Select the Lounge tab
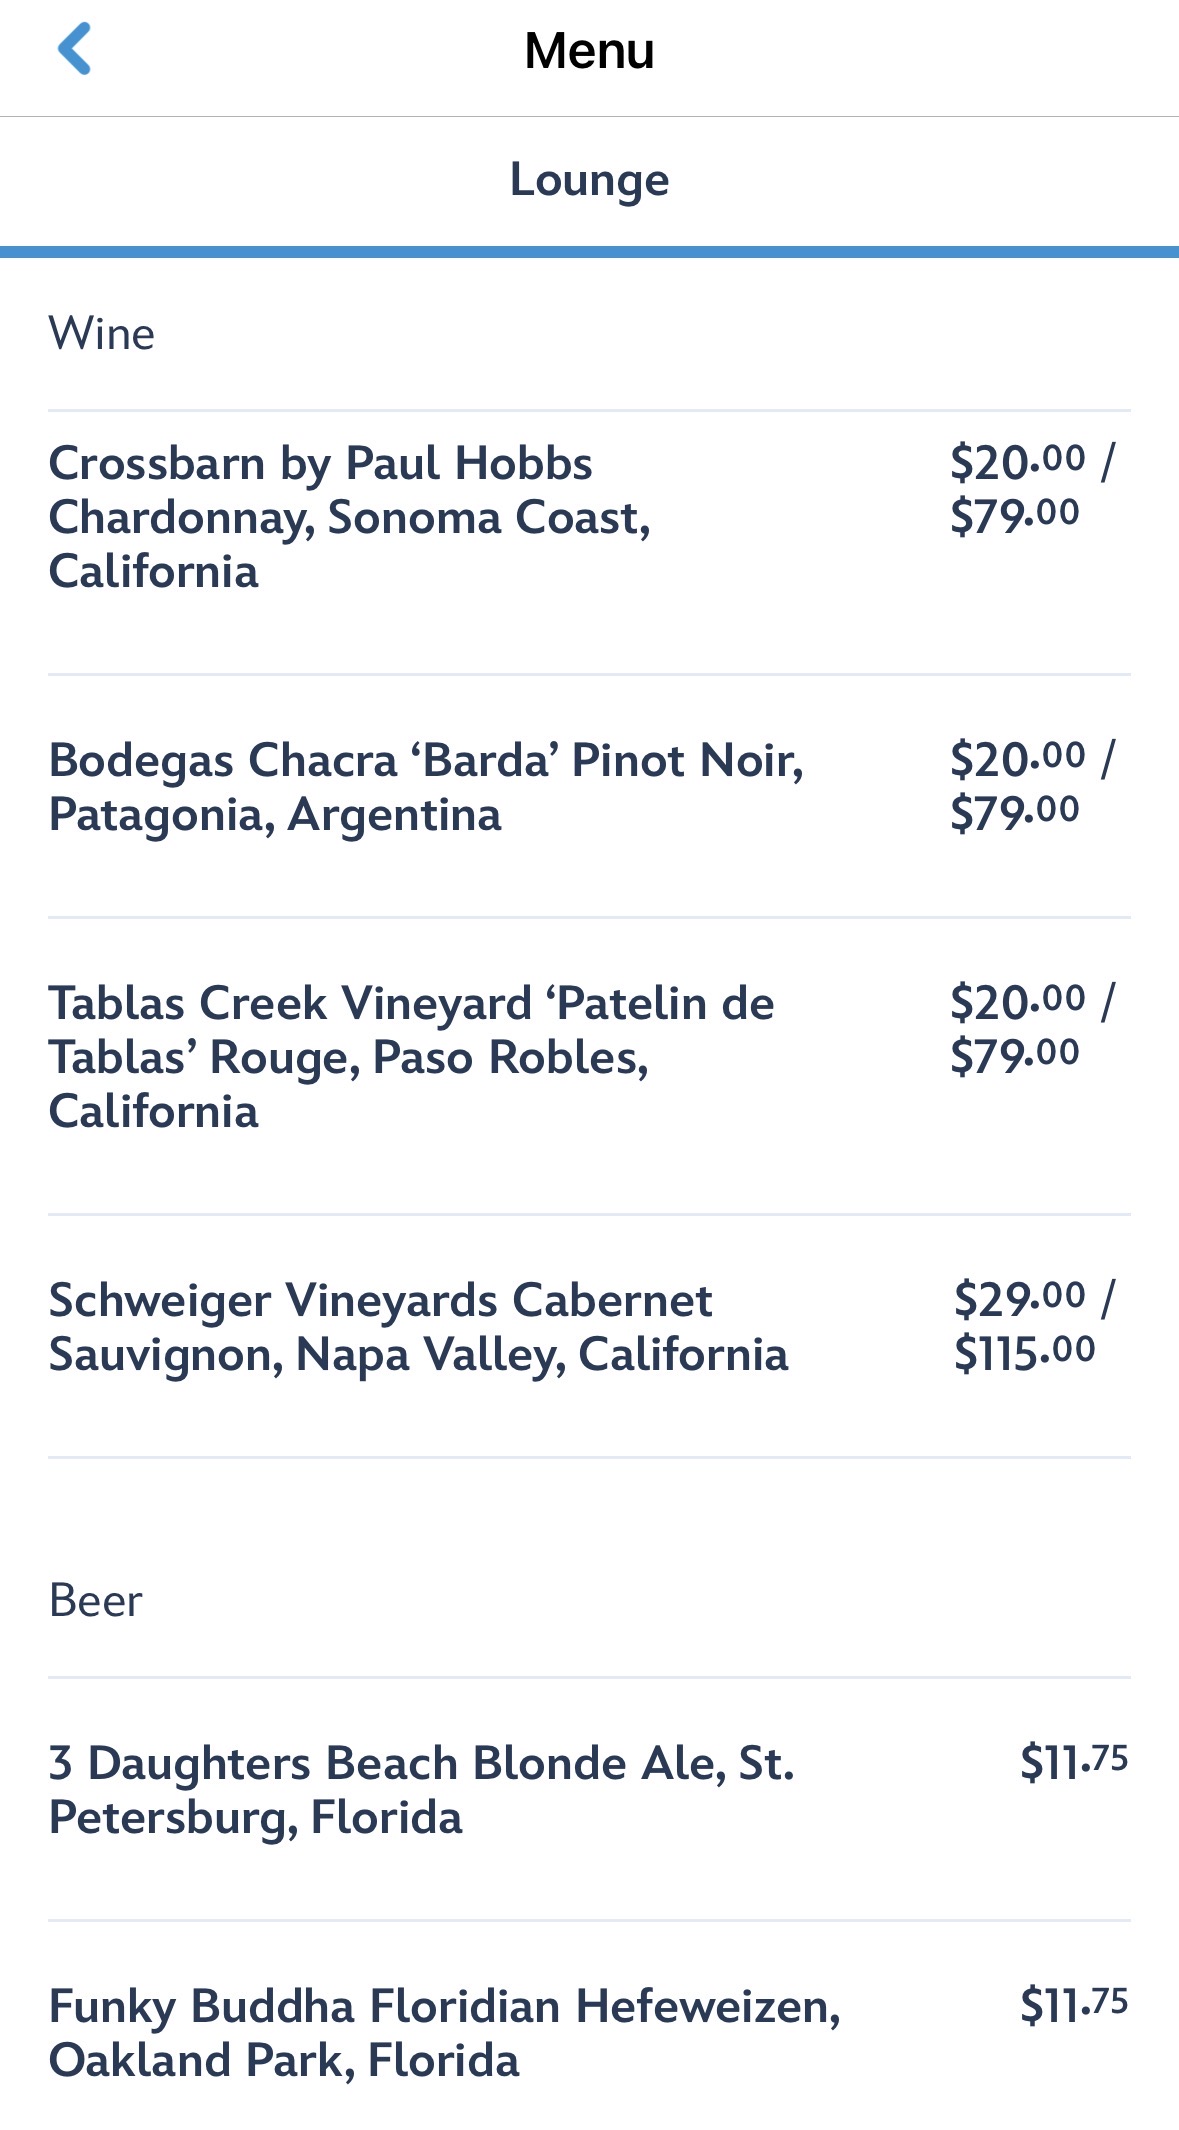The height and width of the screenshot is (2130, 1179). (x=589, y=180)
